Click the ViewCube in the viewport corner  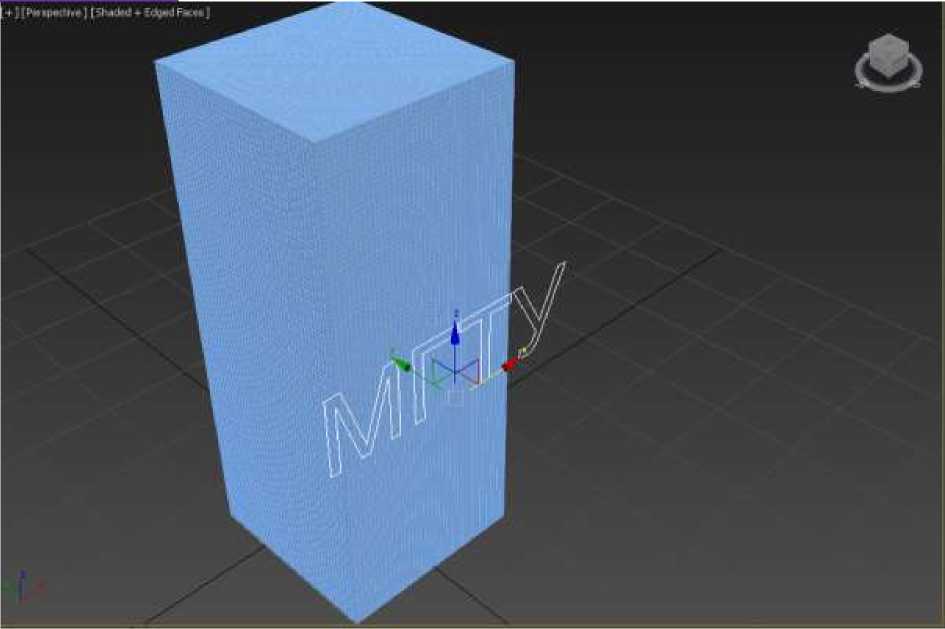(889, 55)
